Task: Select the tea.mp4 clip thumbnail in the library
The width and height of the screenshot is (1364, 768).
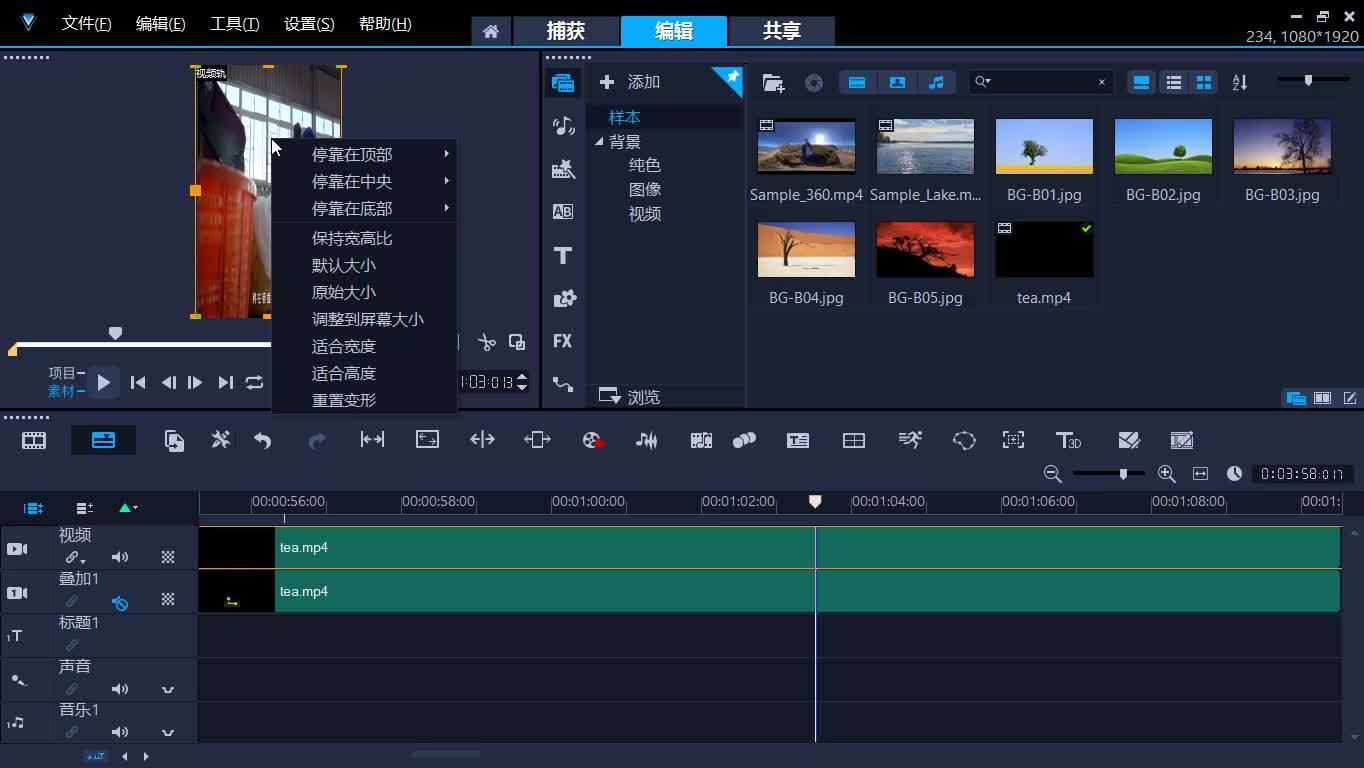Action: pos(1043,249)
